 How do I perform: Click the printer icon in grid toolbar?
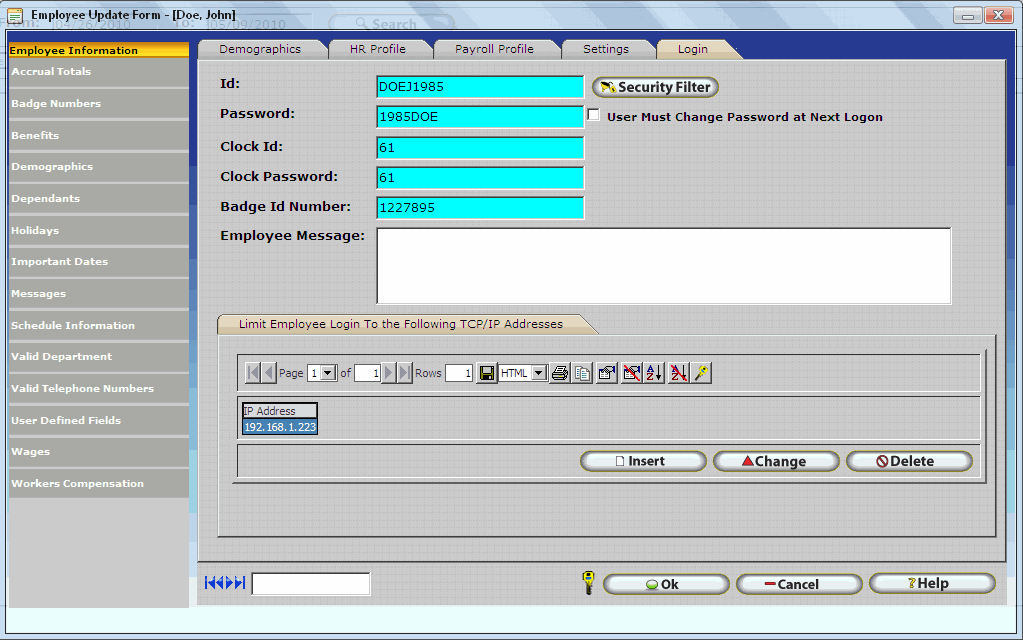click(560, 373)
